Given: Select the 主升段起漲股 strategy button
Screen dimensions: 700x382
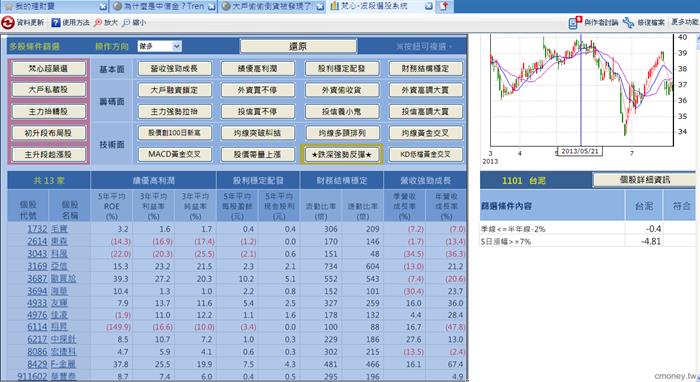Looking at the screenshot, I should (48, 154).
